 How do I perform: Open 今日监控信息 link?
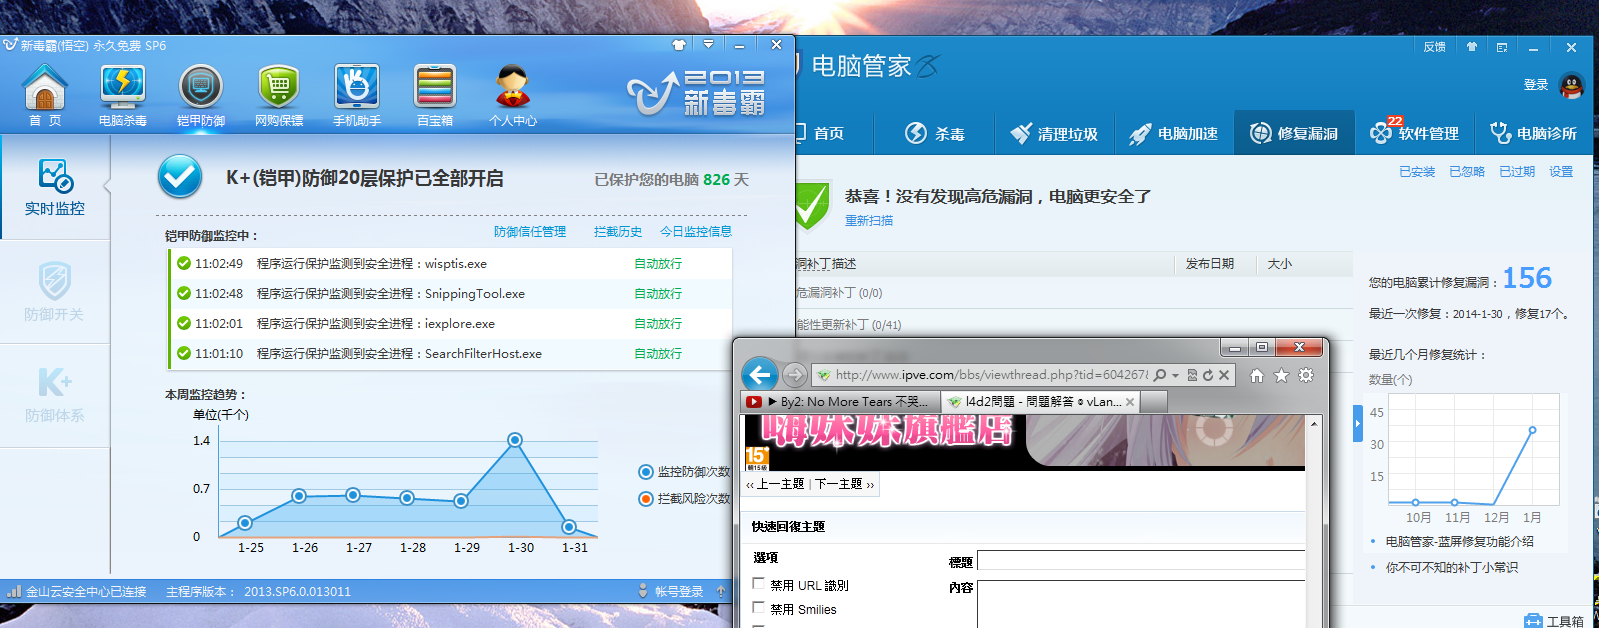(696, 232)
